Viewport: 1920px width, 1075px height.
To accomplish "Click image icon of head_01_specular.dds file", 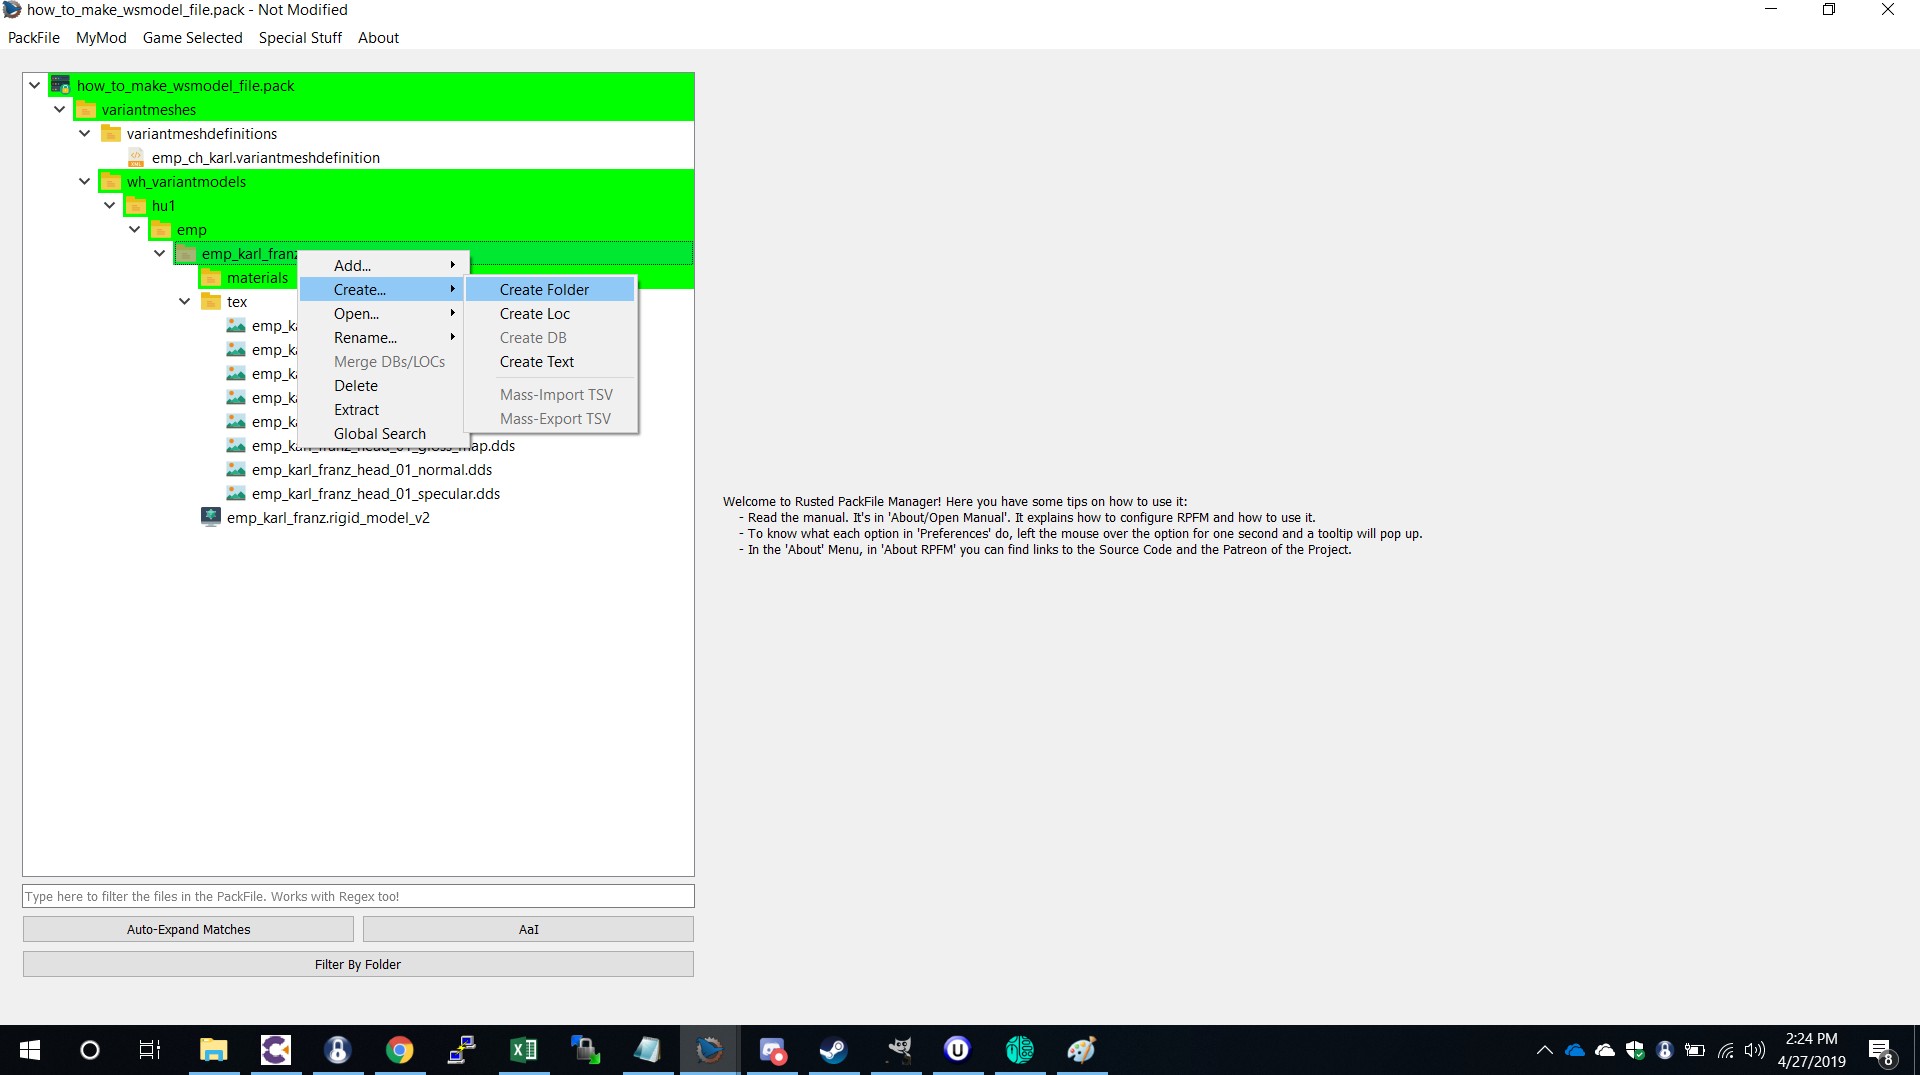I will (236, 494).
